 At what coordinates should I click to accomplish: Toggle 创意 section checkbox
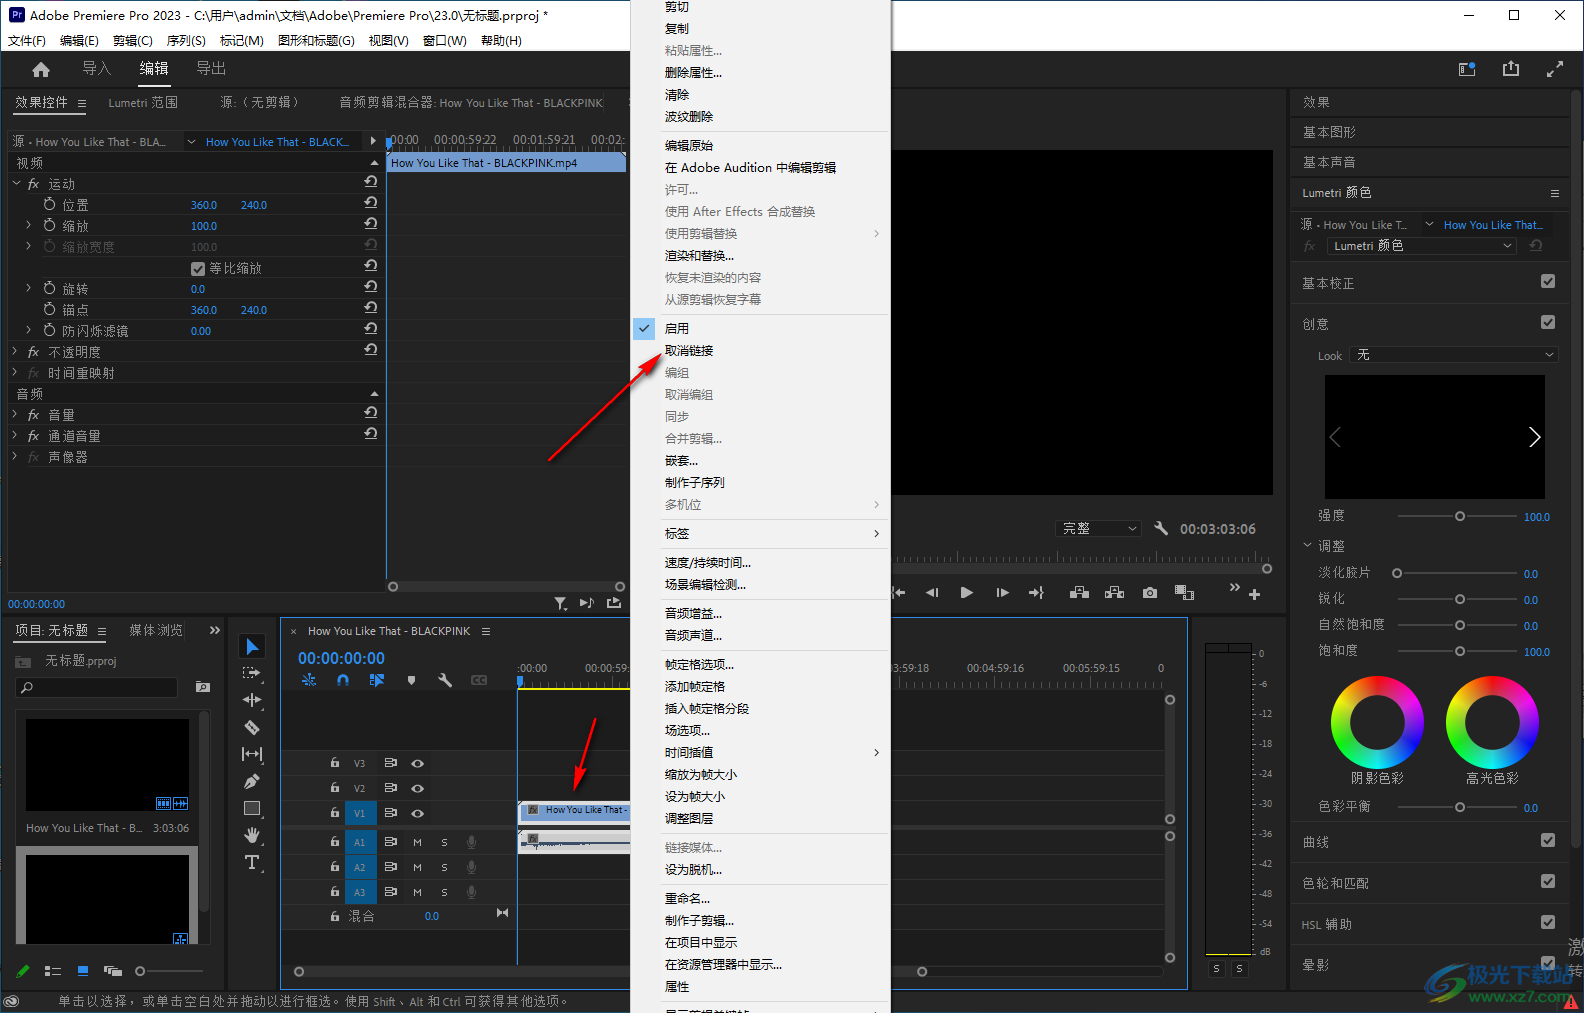point(1548,322)
